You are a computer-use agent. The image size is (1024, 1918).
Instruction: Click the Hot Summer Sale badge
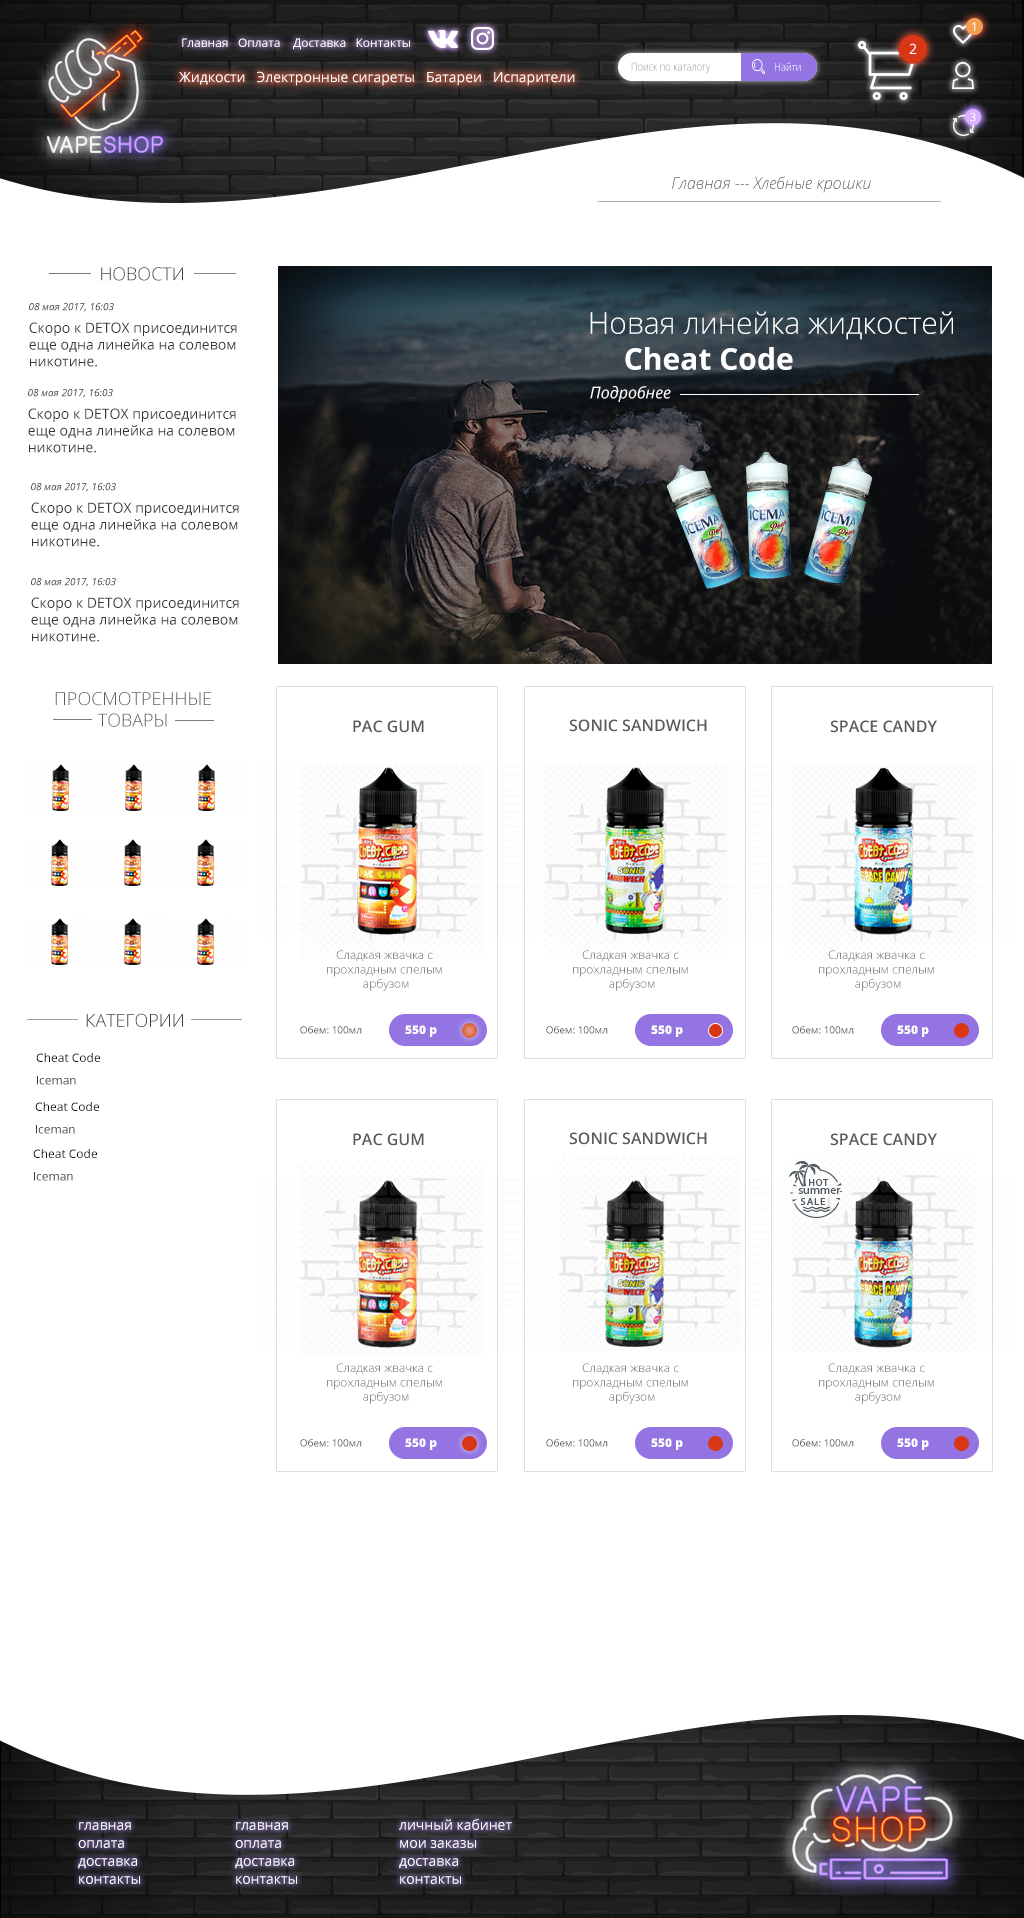[816, 1190]
